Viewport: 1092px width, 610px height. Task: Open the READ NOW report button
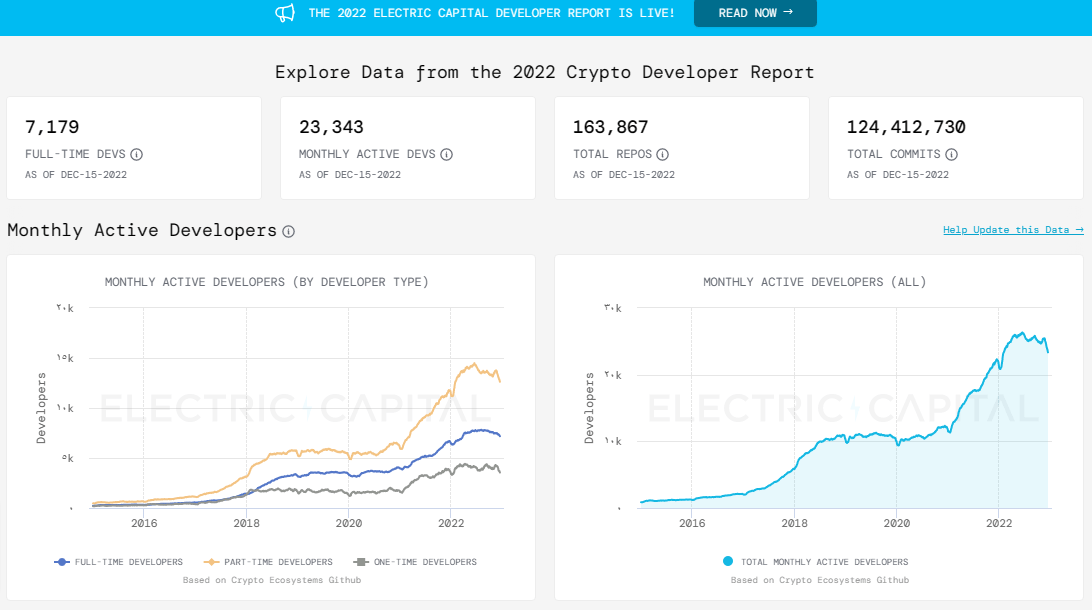[x=755, y=13]
